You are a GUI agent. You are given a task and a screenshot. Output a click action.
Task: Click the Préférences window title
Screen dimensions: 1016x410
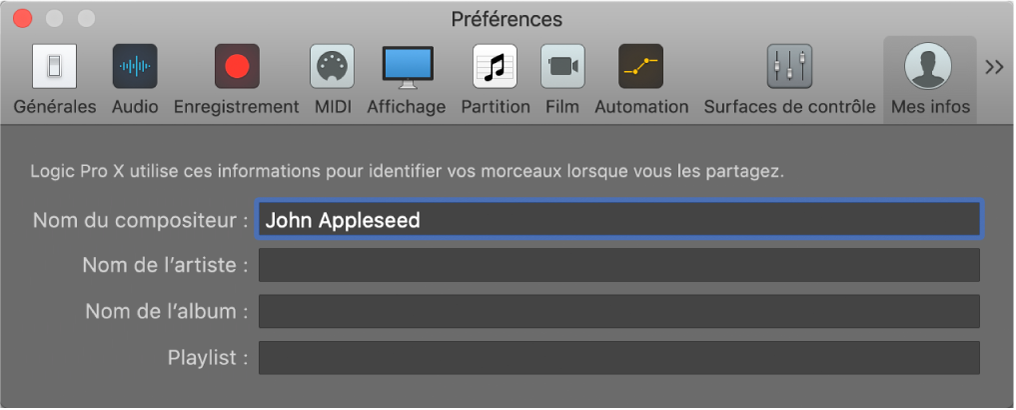[507, 19]
